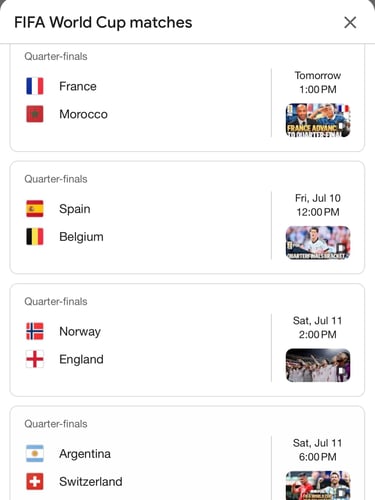Click the Spain flag icon
375x500 pixels.
[35, 209]
